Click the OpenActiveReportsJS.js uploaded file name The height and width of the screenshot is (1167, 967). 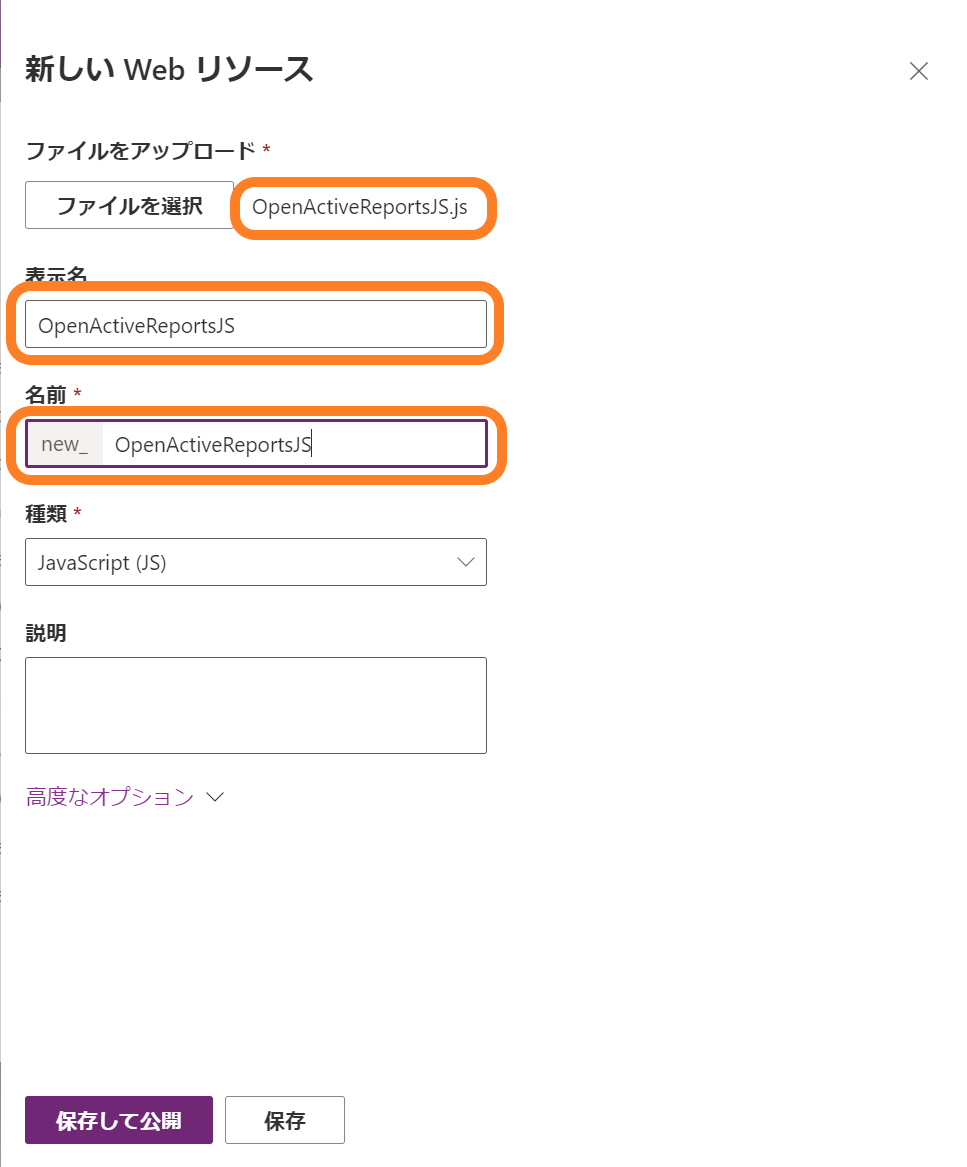[x=360, y=207]
